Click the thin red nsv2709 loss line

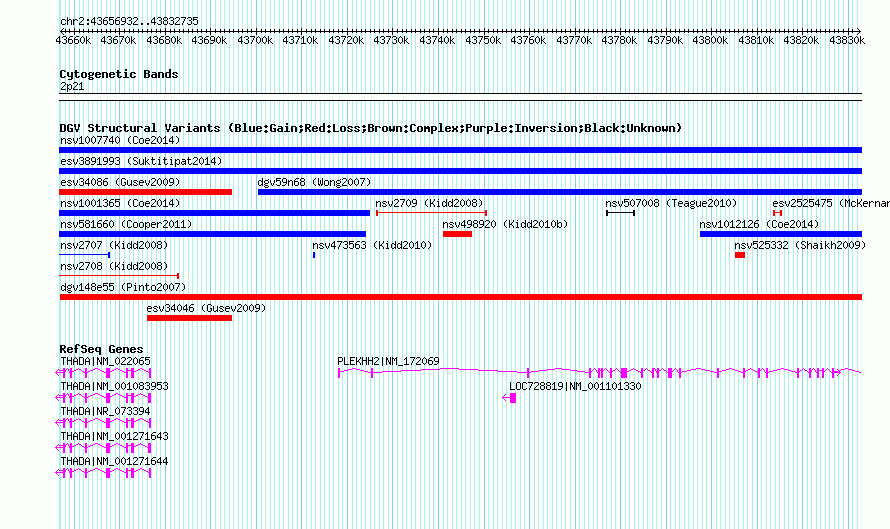point(431,213)
